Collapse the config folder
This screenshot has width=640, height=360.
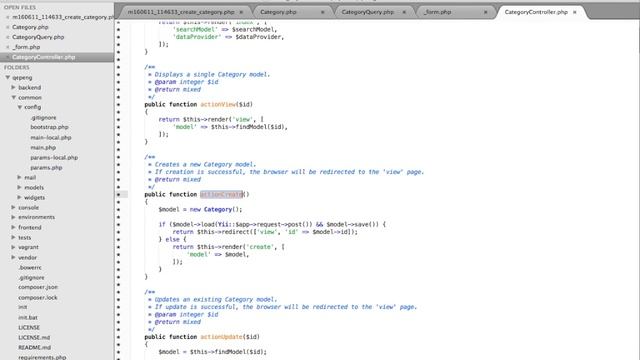click(x=20, y=107)
